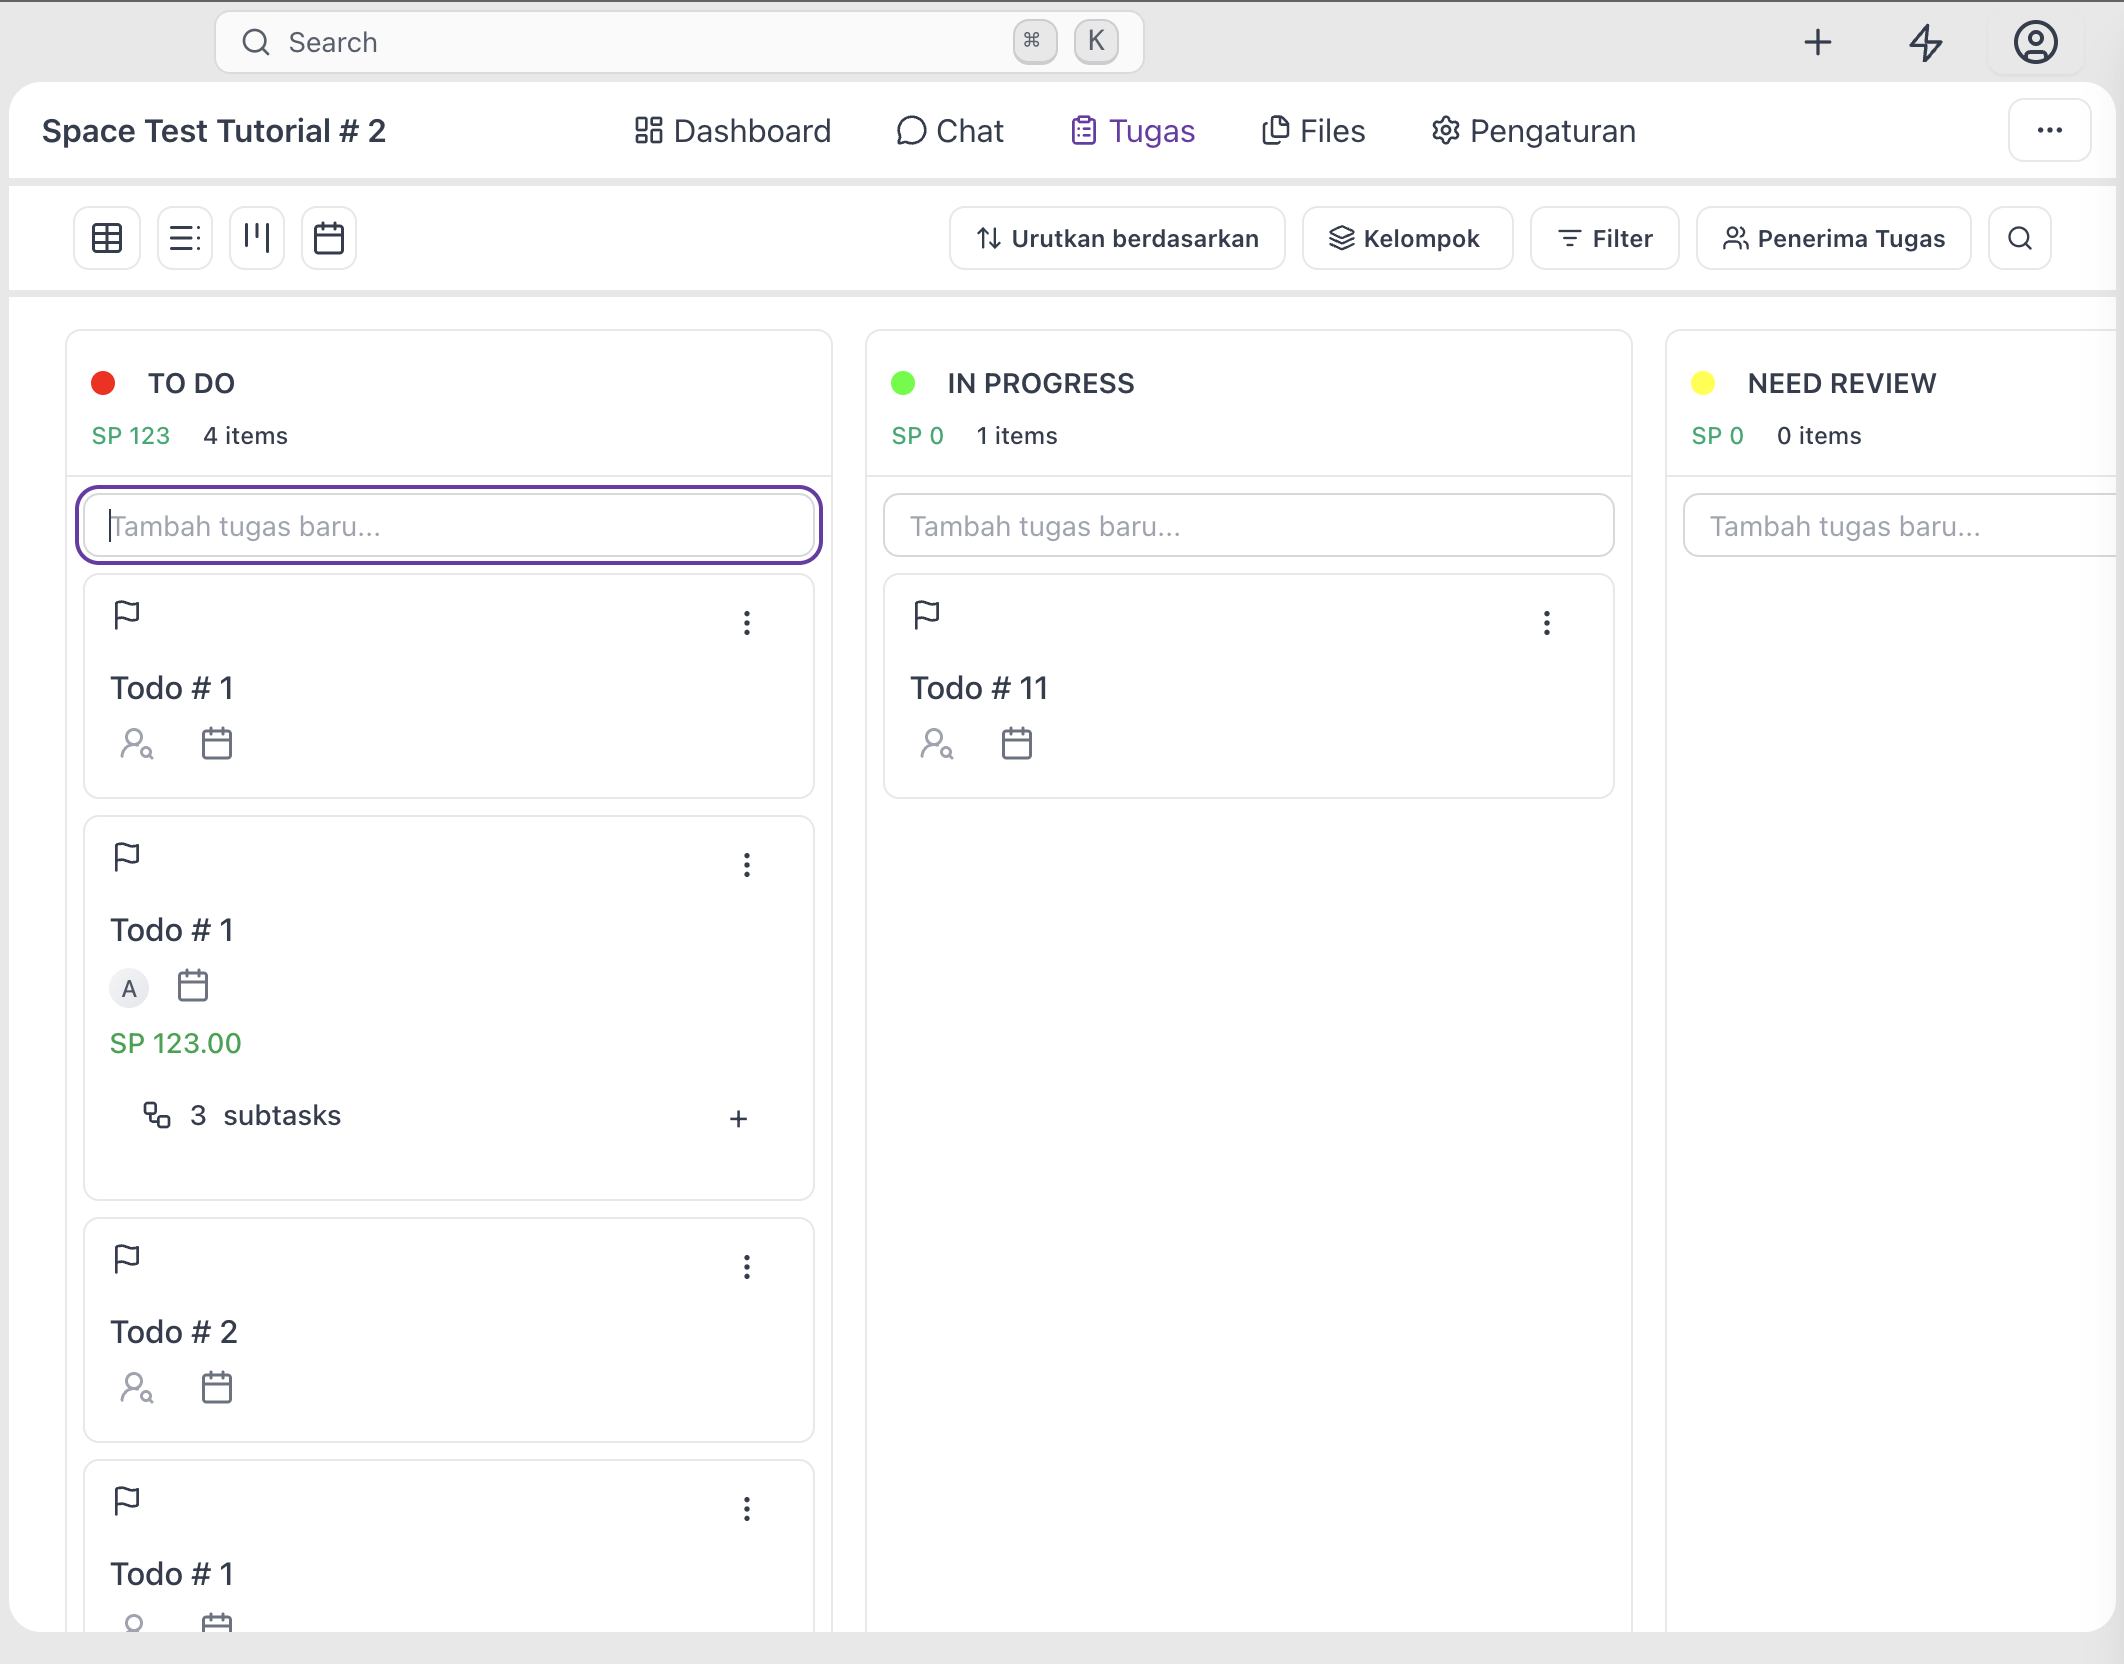Switch to list view icon

click(x=184, y=238)
